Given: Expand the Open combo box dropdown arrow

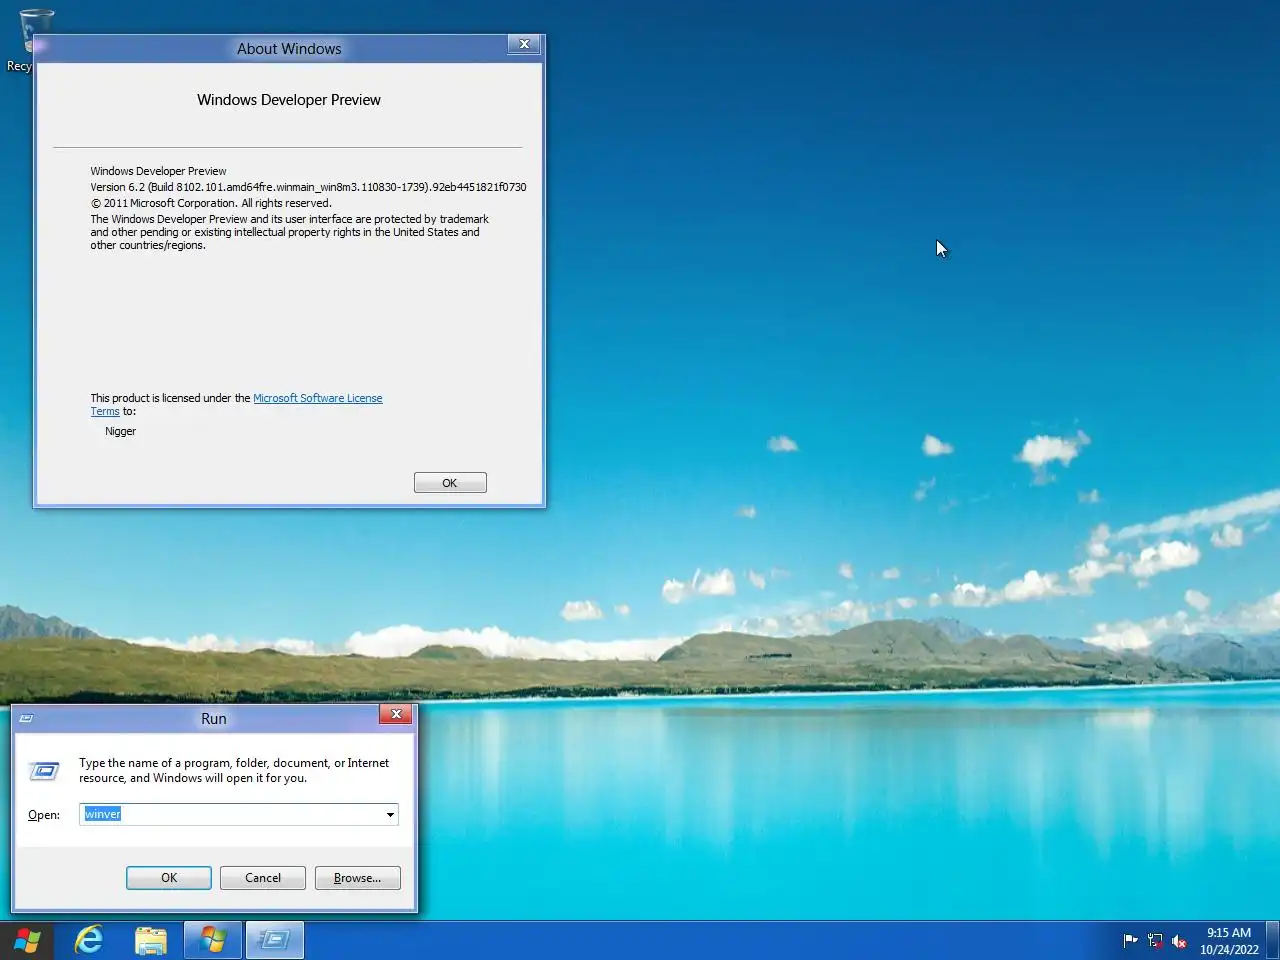Looking at the screenshot, I should (x=390, y=814).
